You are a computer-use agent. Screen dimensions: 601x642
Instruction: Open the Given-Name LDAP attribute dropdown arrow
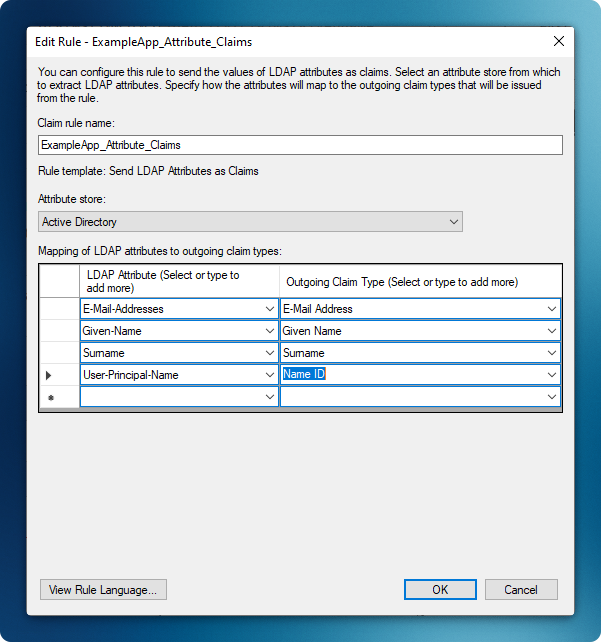[270, 331]
